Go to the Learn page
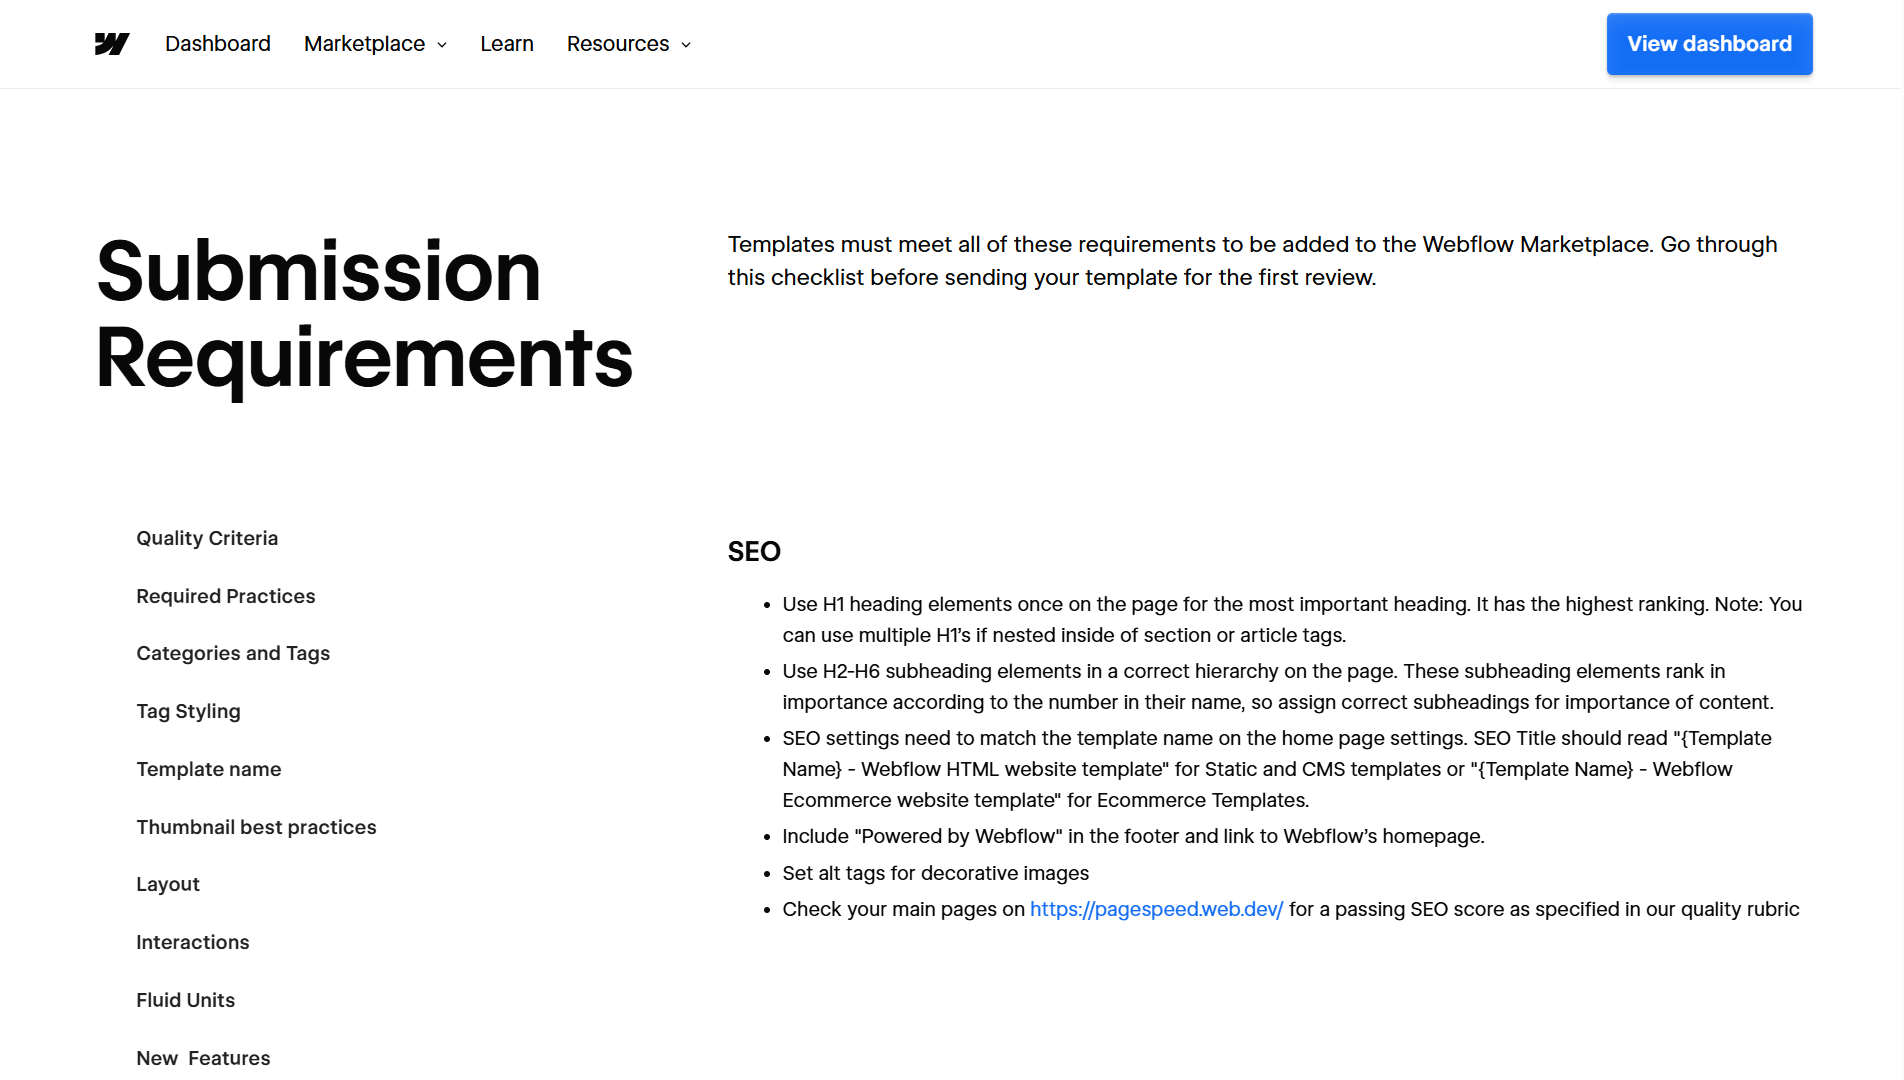Screen dimensions: 1904x1080 pos(507,44)
